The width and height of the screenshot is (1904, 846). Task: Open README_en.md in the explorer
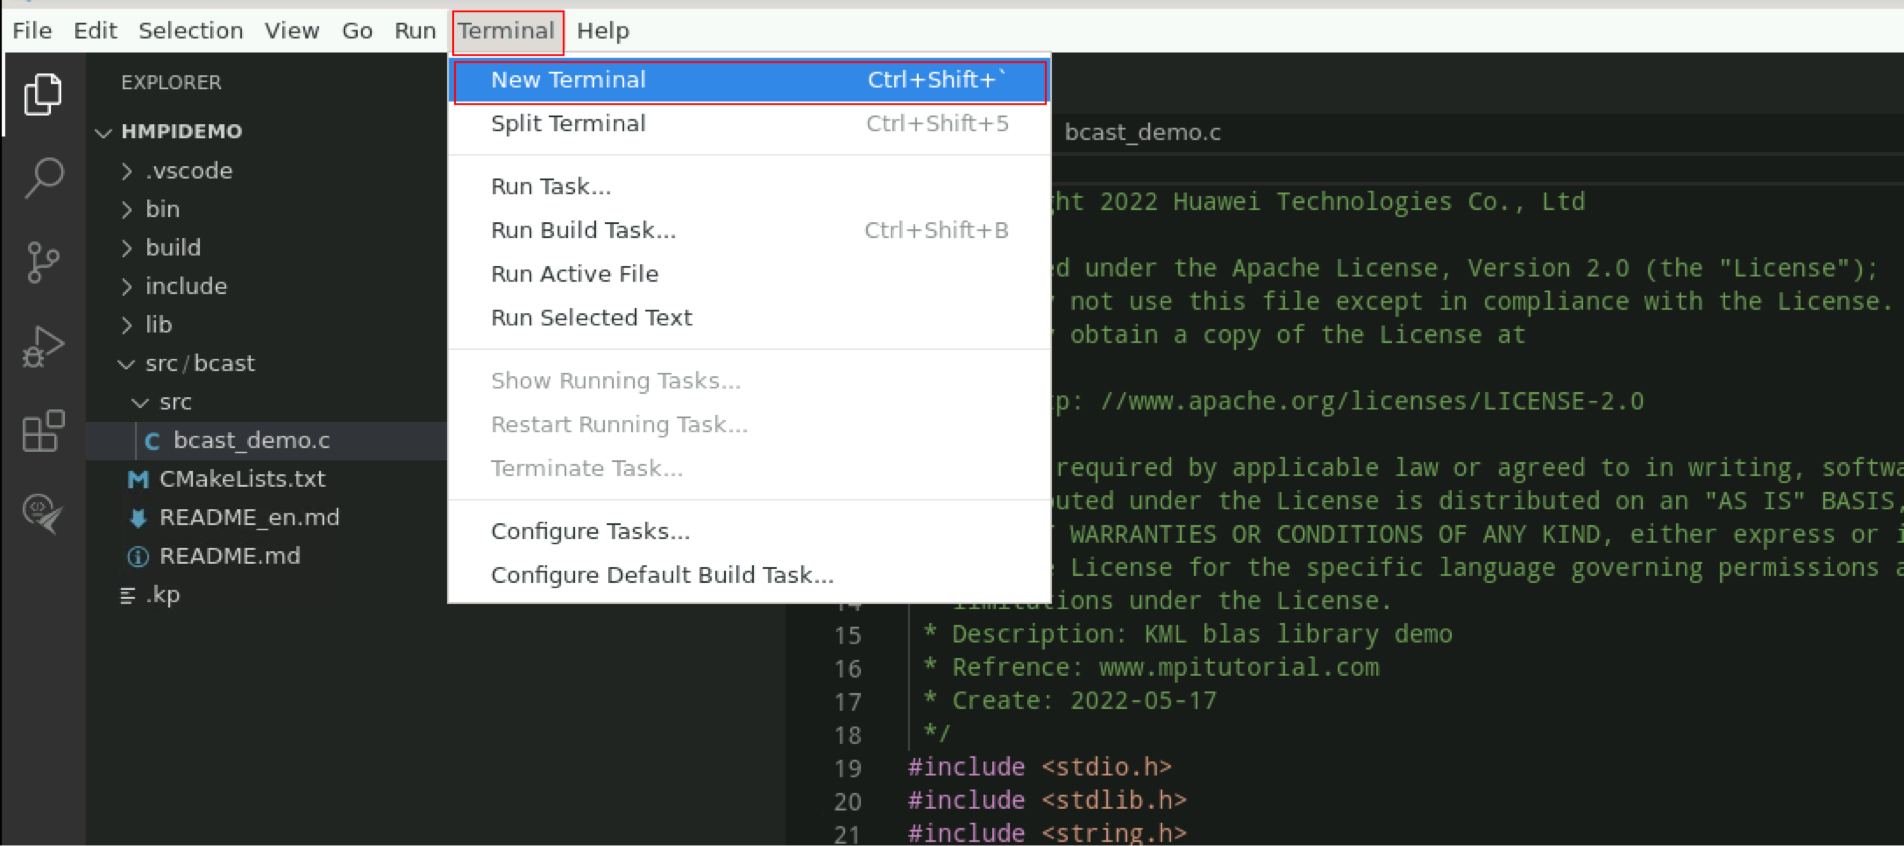pyautogui.click(x=249, y=518)
